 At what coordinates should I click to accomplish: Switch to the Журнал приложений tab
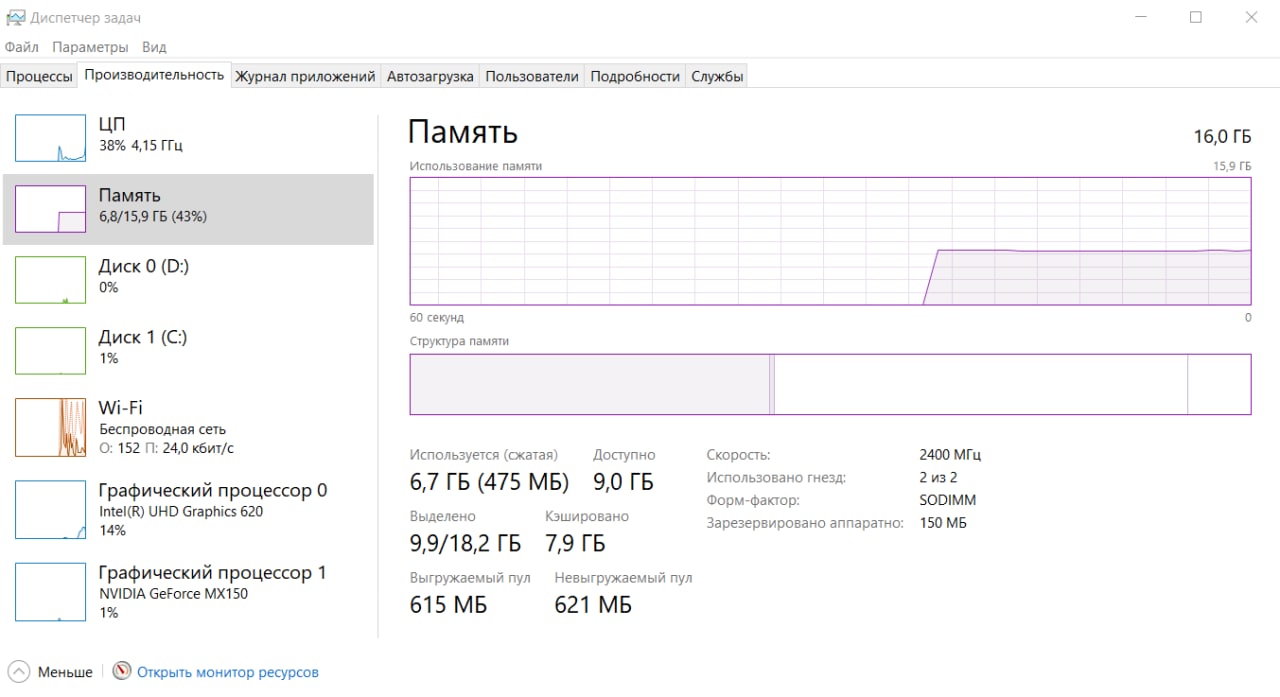[x=305, y=76]
